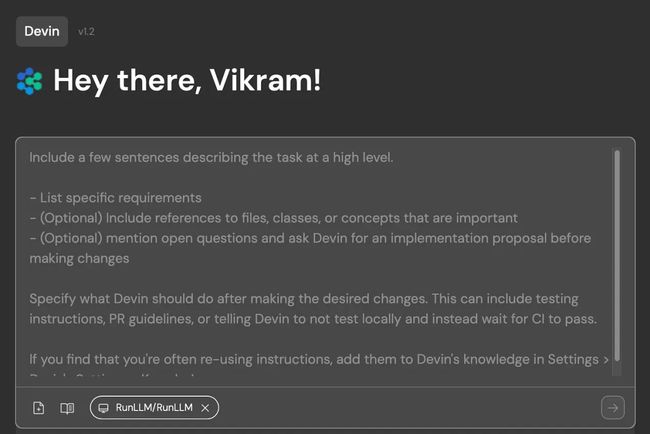This screenshot has height=434, width=650.
Task: Click the 'mention open questions' placeholder line
Action: point(310,238)
